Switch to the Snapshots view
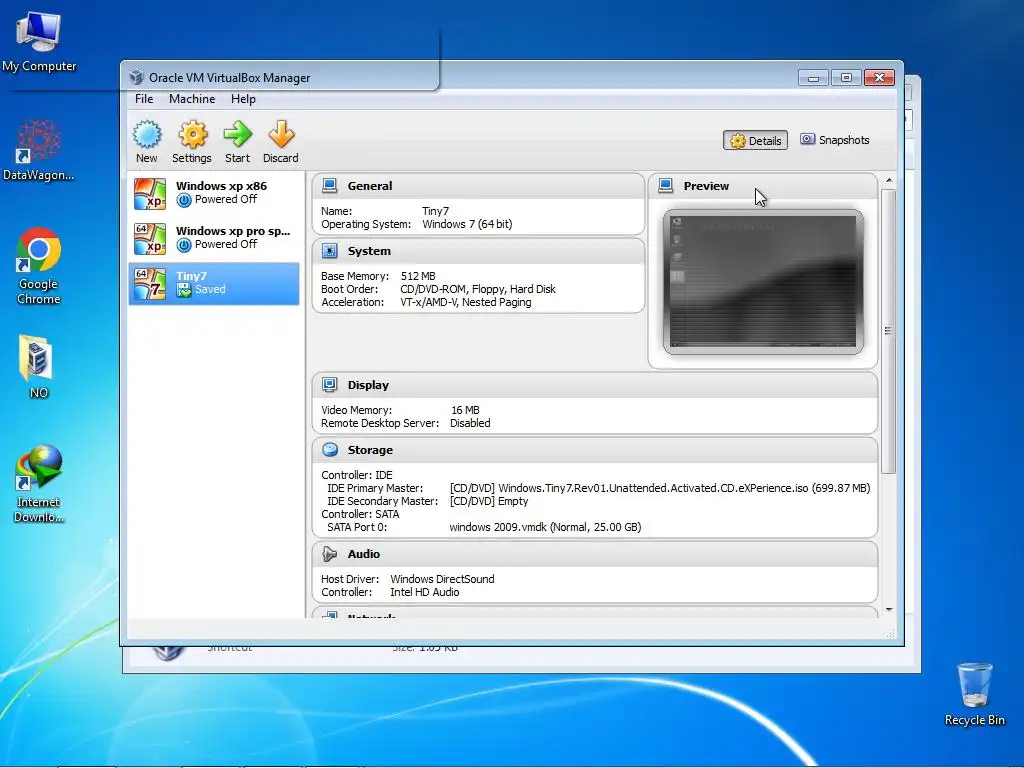Image resolution: width=1024 pixels, height=768 pixels. coord(835,140)
